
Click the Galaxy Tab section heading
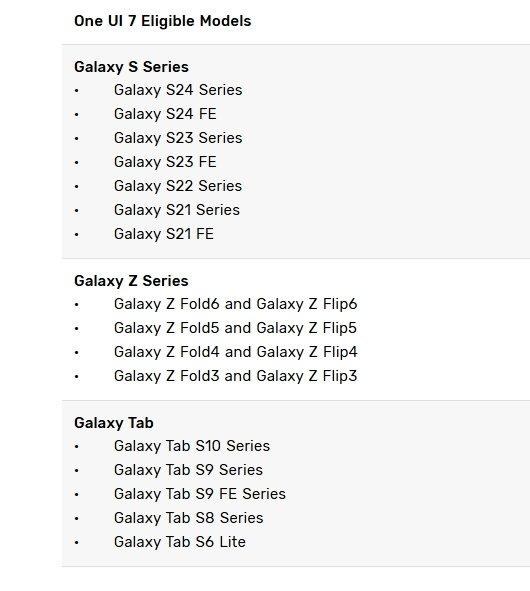(114, 423)
